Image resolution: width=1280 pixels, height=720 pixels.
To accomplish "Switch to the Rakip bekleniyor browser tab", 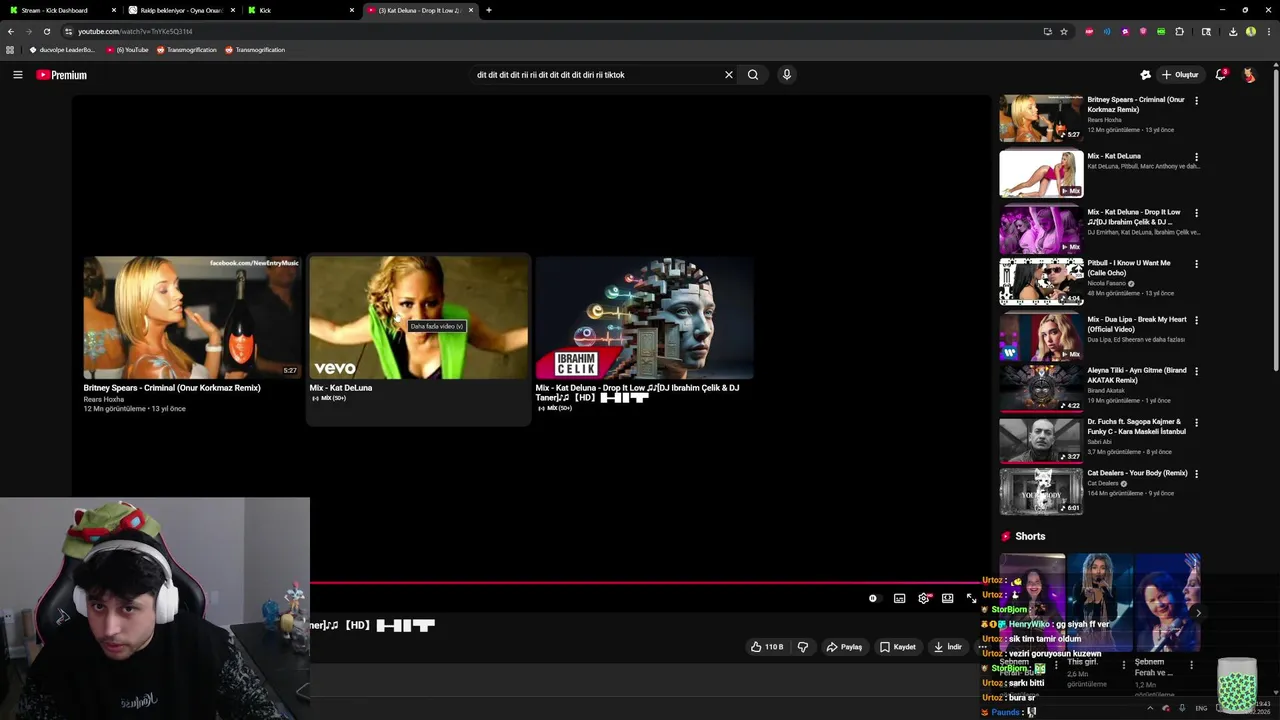I will click(180, 10).
